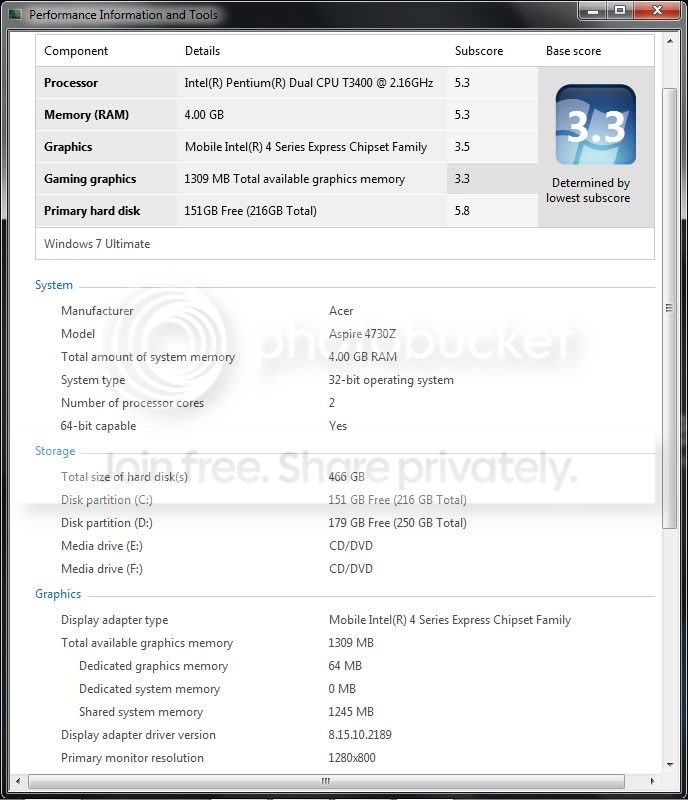688x800 pixels.
Task: Click the 4.00 GB memory details cell
Action: pos(204,115)
